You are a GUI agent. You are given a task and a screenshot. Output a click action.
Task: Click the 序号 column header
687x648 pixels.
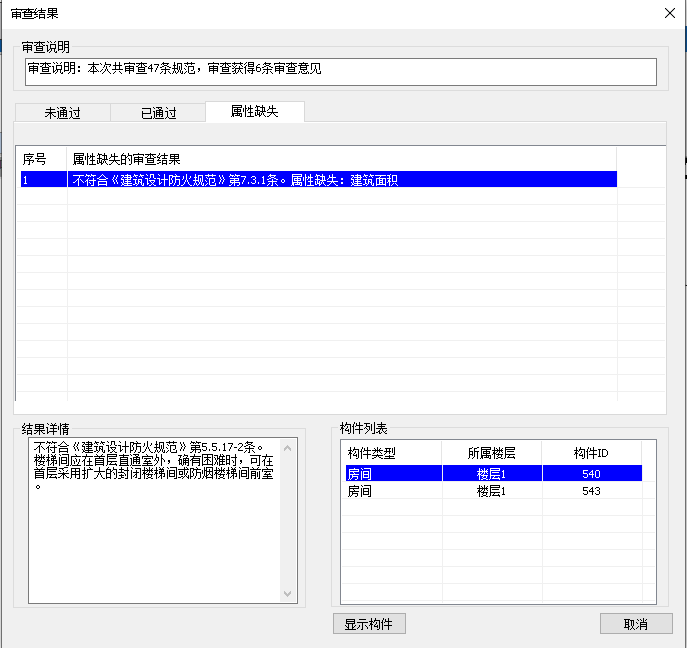coord(42,159)
